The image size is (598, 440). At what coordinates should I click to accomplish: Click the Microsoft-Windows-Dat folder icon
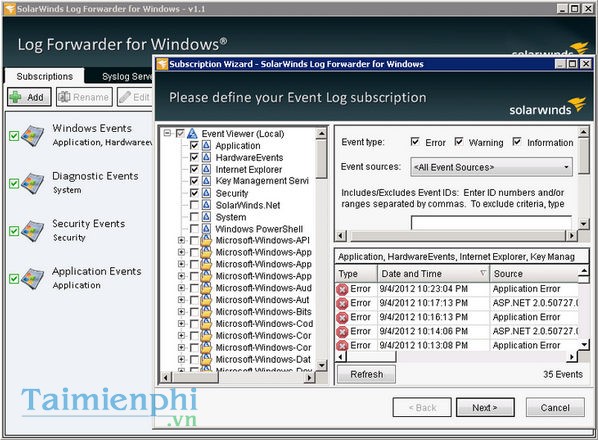click(206, 359)
